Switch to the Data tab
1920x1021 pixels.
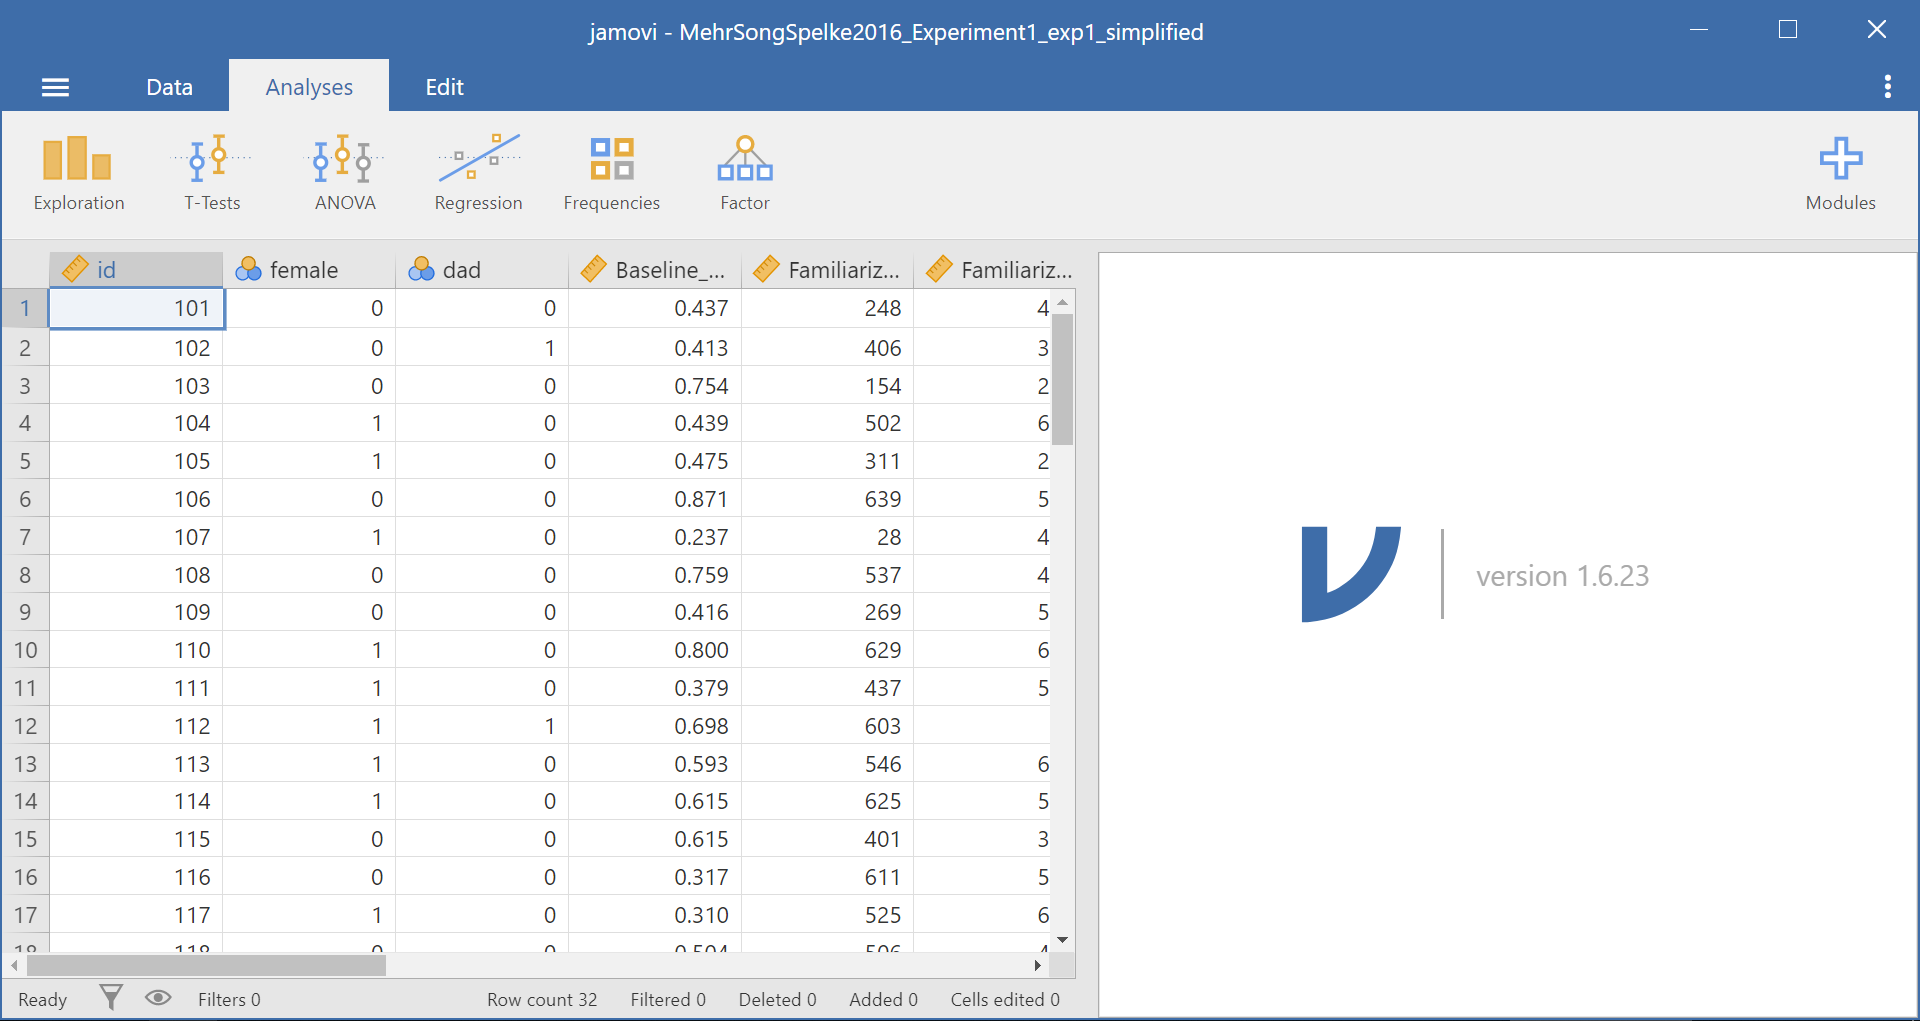coord(169,87)
